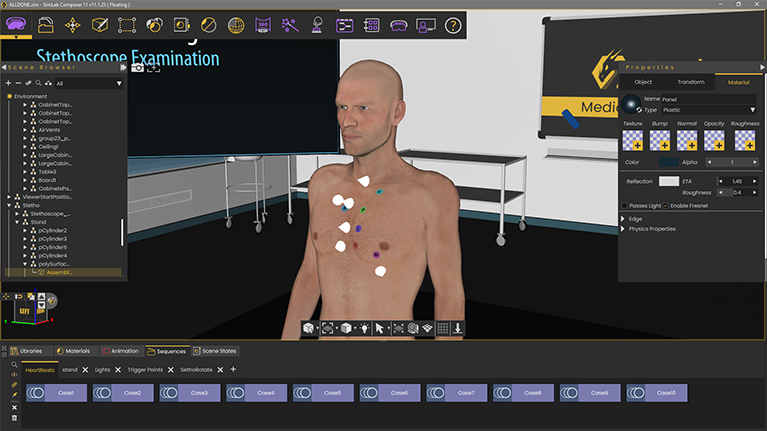This screenshot has height=431, width=767.
Task: Click the purple grid catalog icon
Action: point(371,25)
